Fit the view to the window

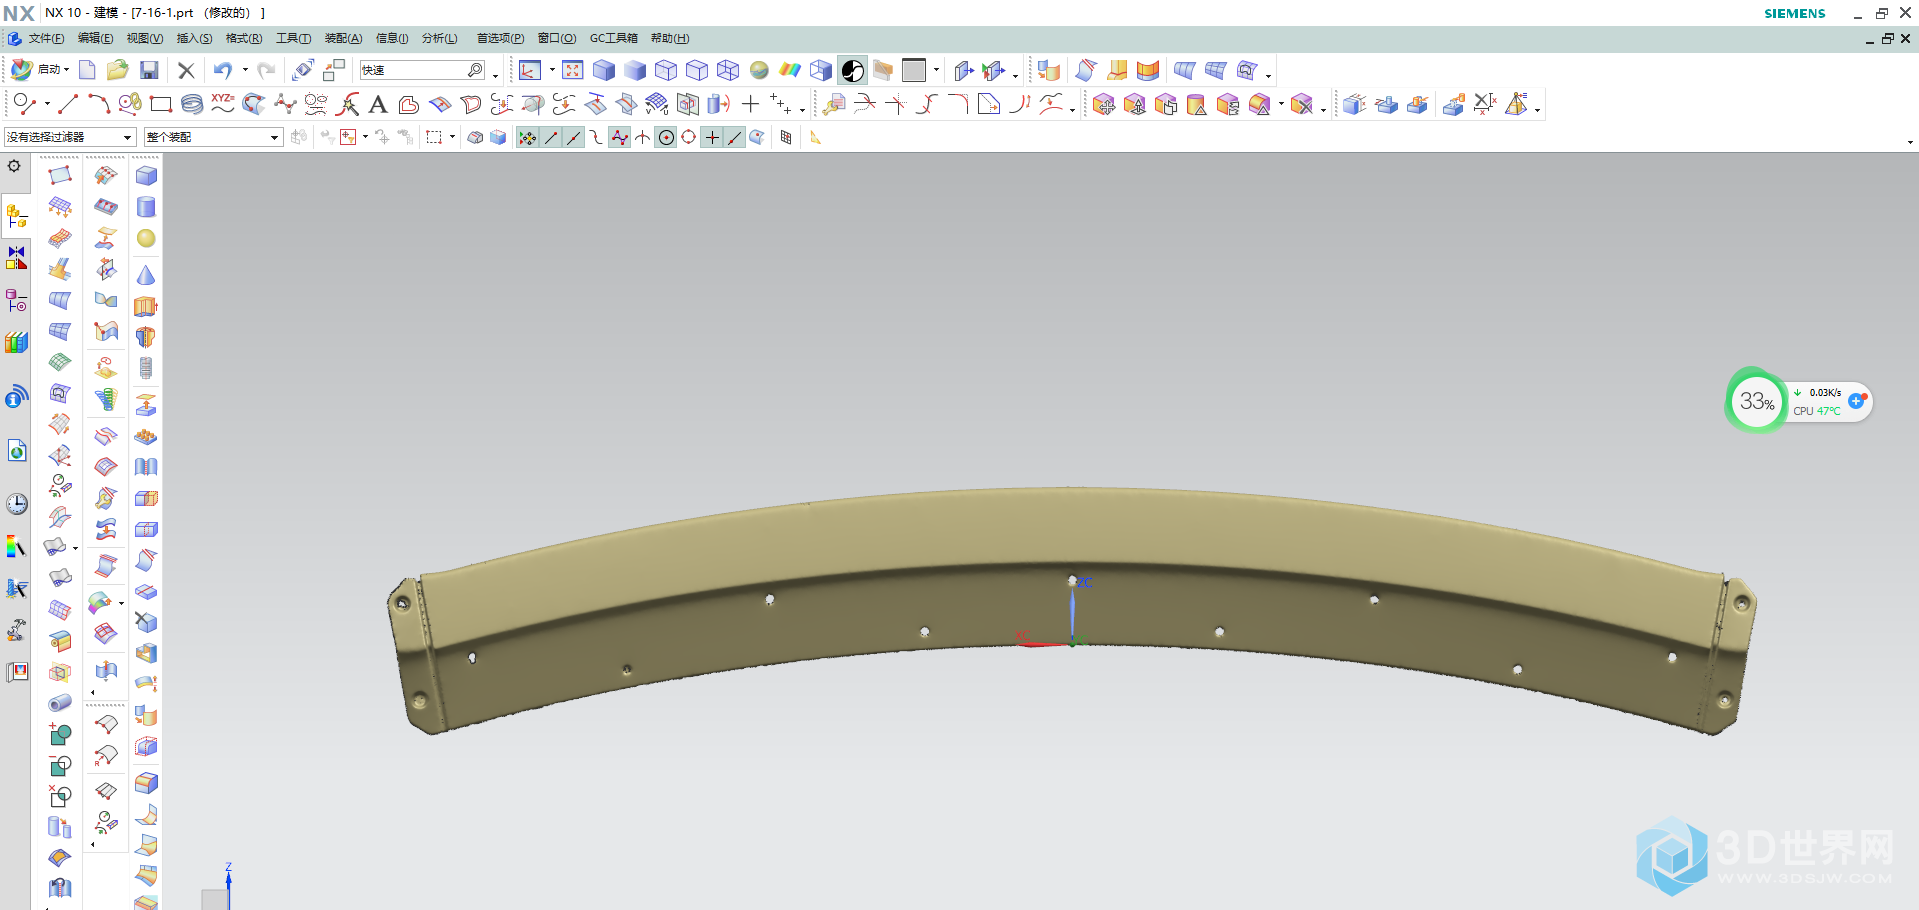coord(572,70)
